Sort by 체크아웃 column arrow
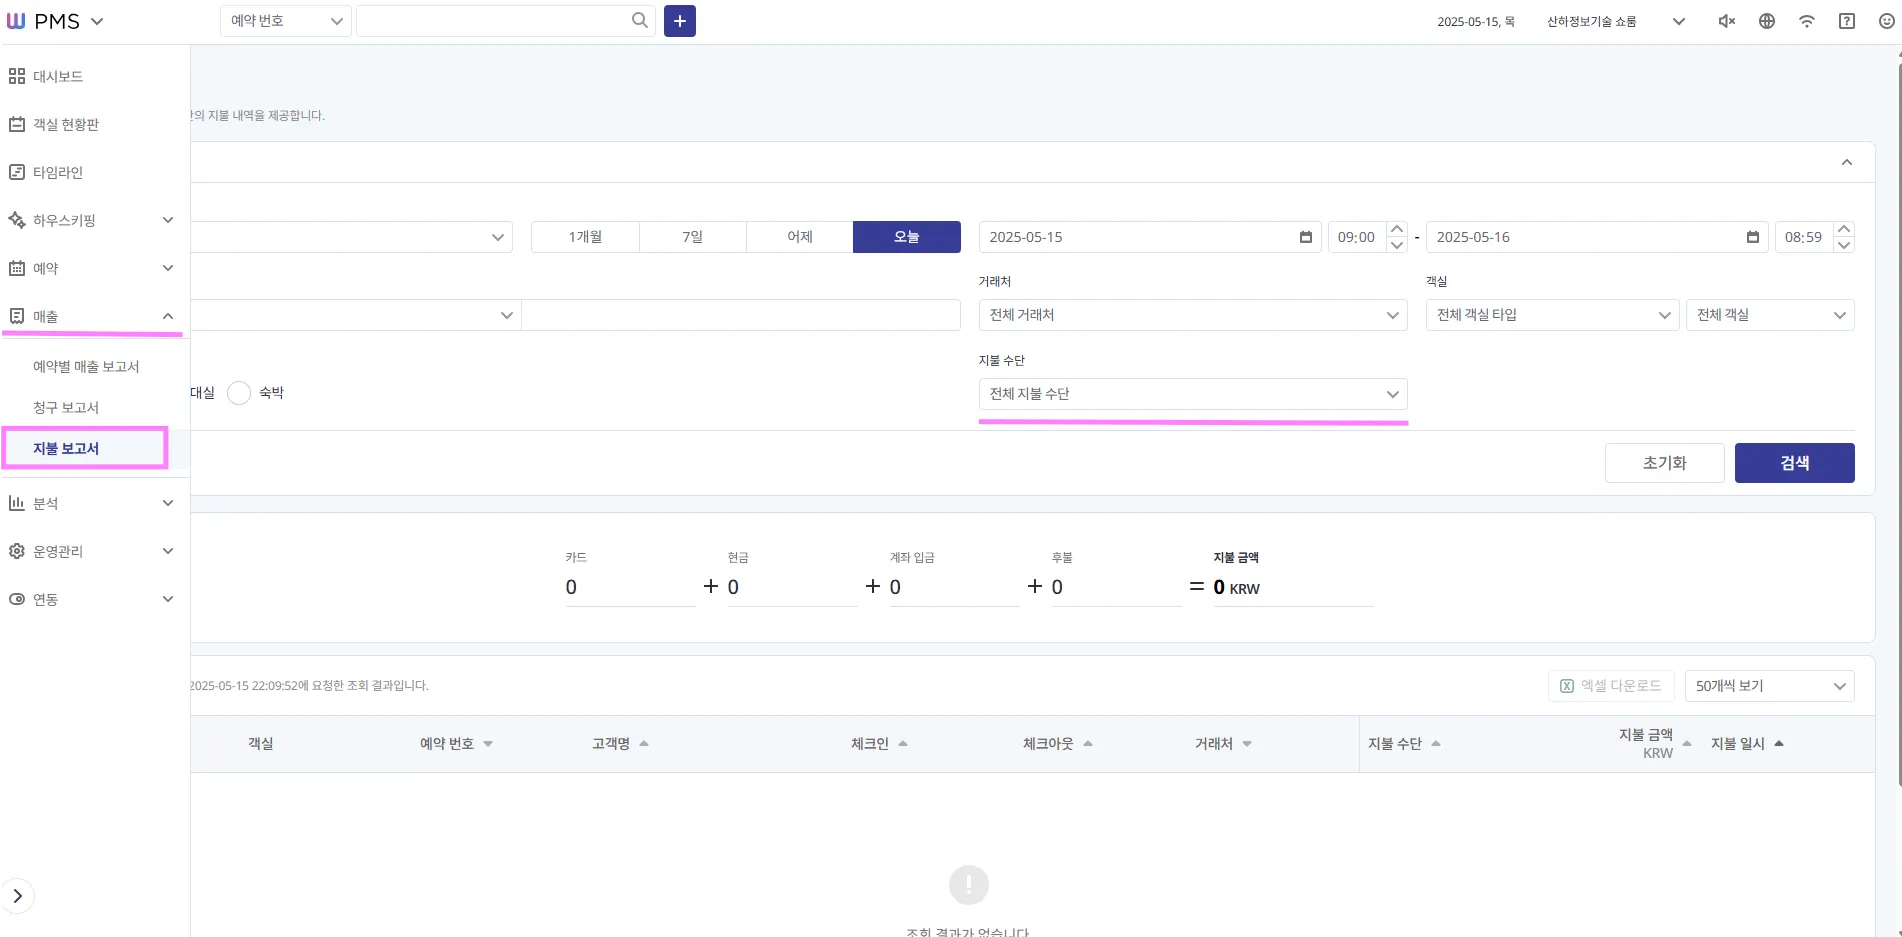This screenshot has width=1902, height=937. tap(1088, 744)
